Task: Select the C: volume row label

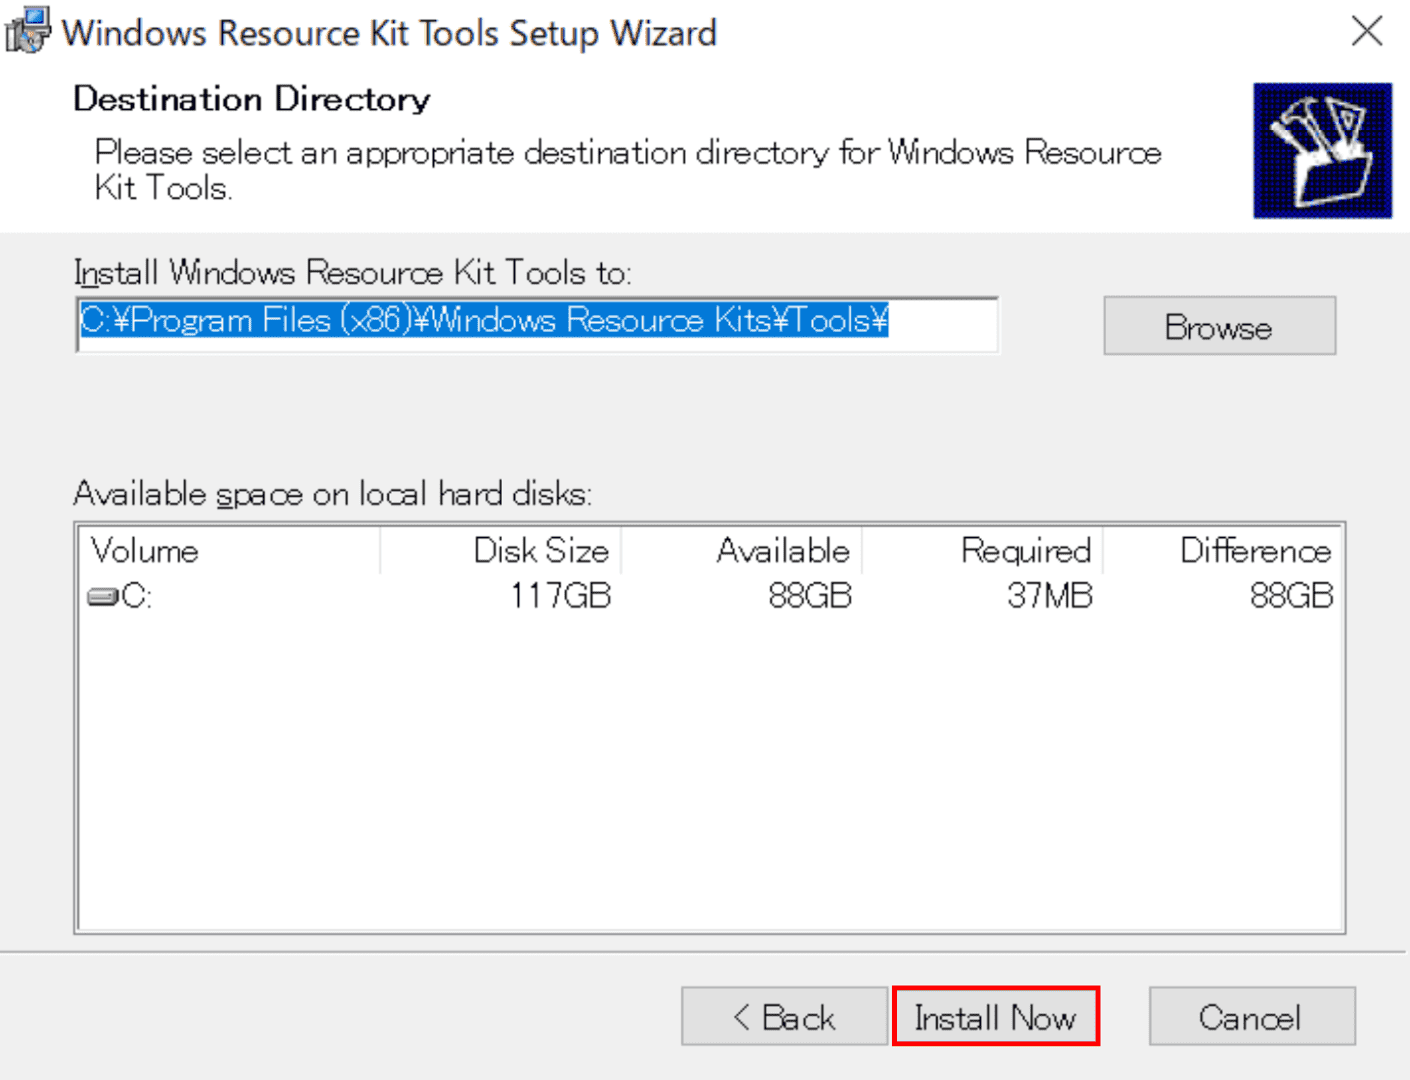Action: pos(136,597)
